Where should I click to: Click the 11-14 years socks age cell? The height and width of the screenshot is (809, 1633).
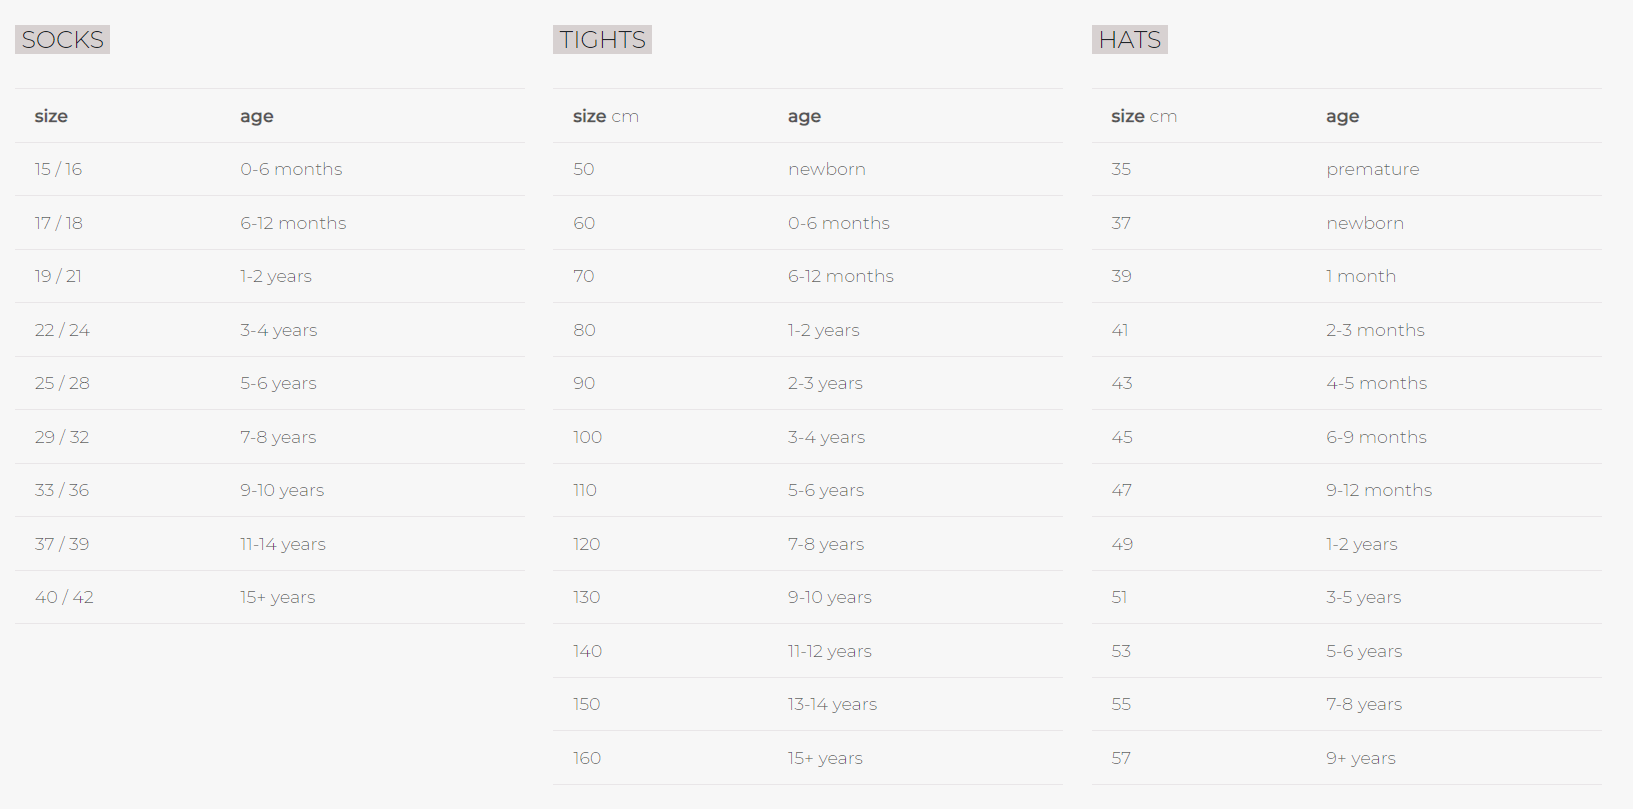coord(283,544)
